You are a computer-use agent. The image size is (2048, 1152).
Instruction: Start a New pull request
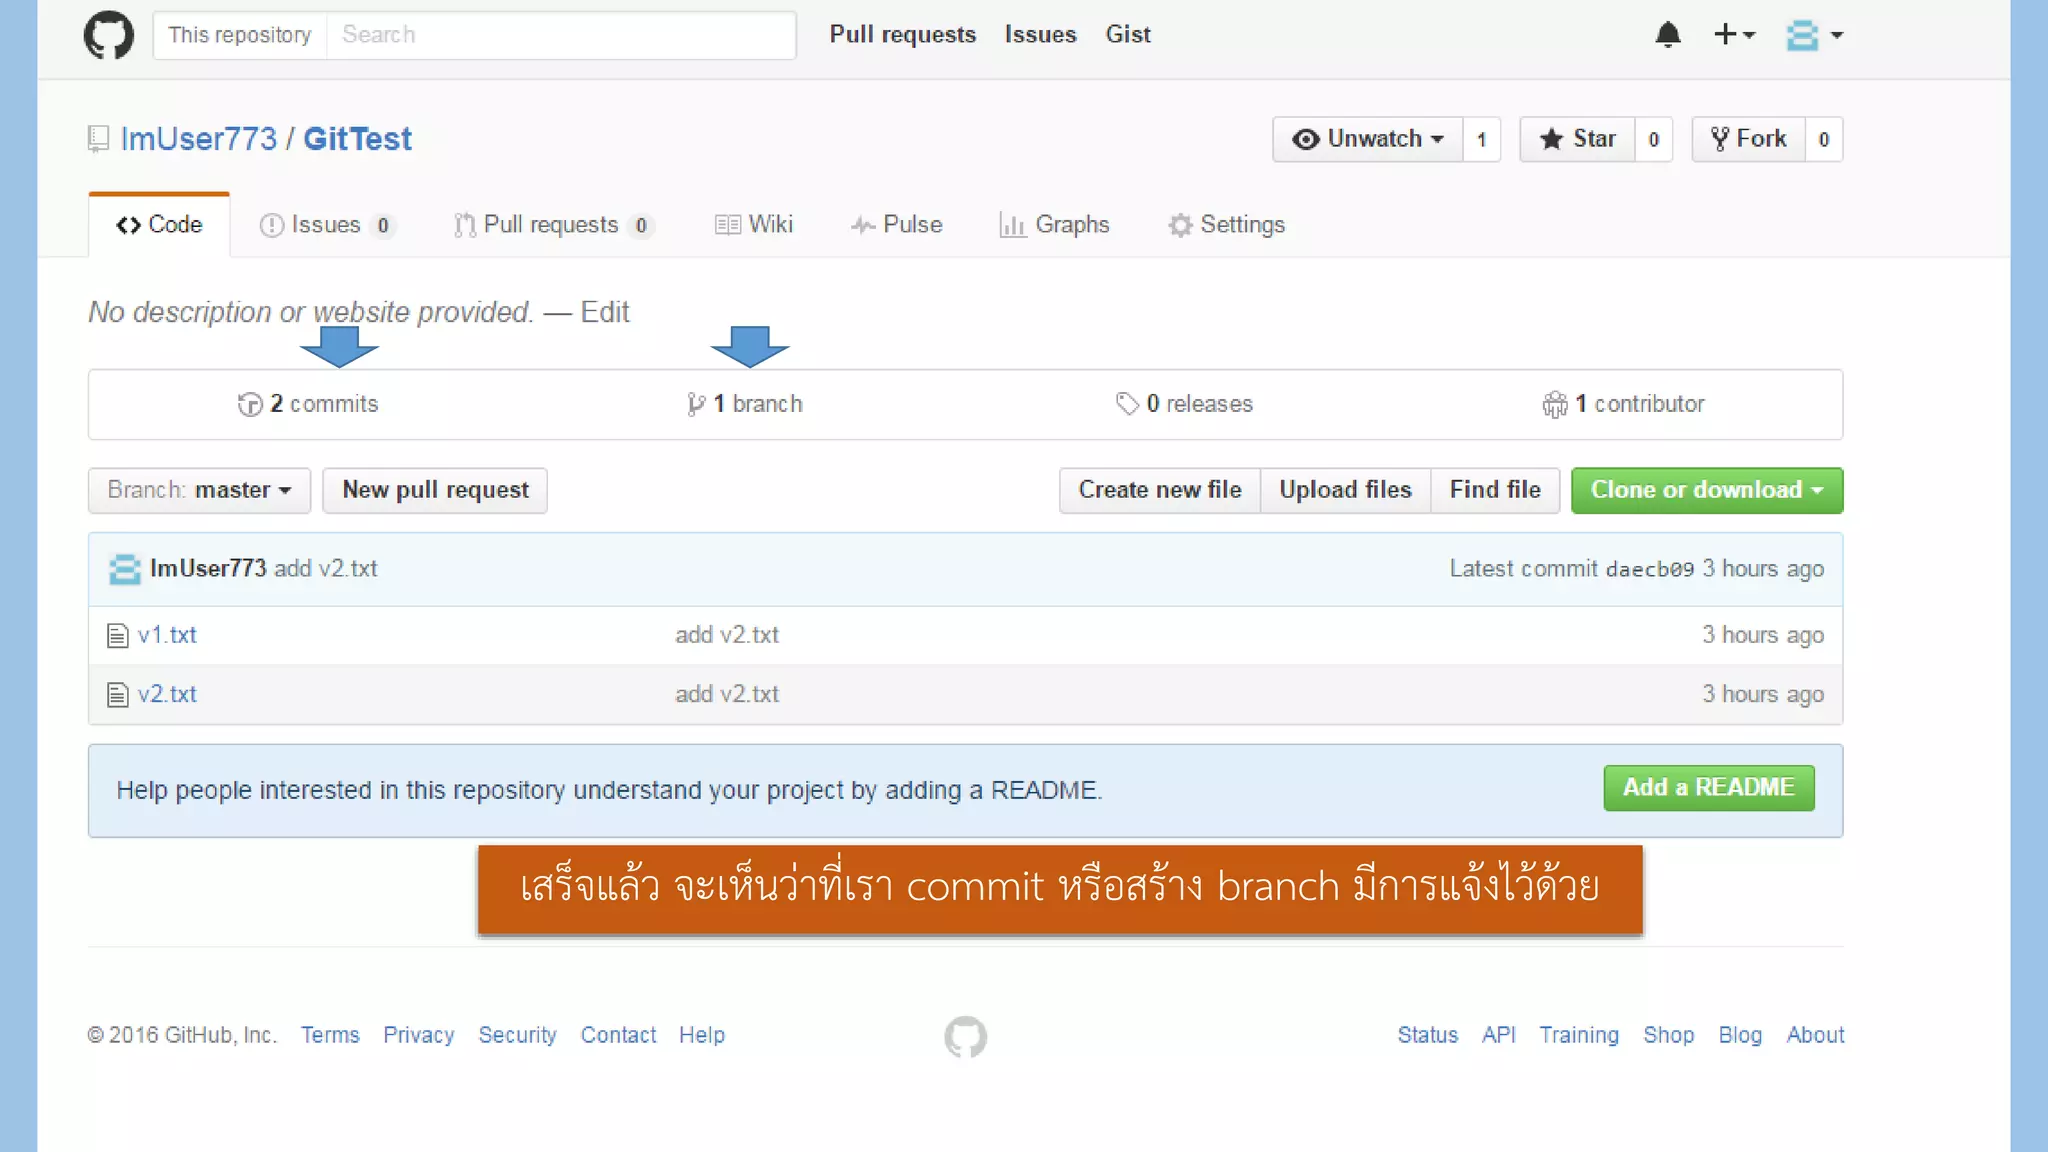pos(435,490)
